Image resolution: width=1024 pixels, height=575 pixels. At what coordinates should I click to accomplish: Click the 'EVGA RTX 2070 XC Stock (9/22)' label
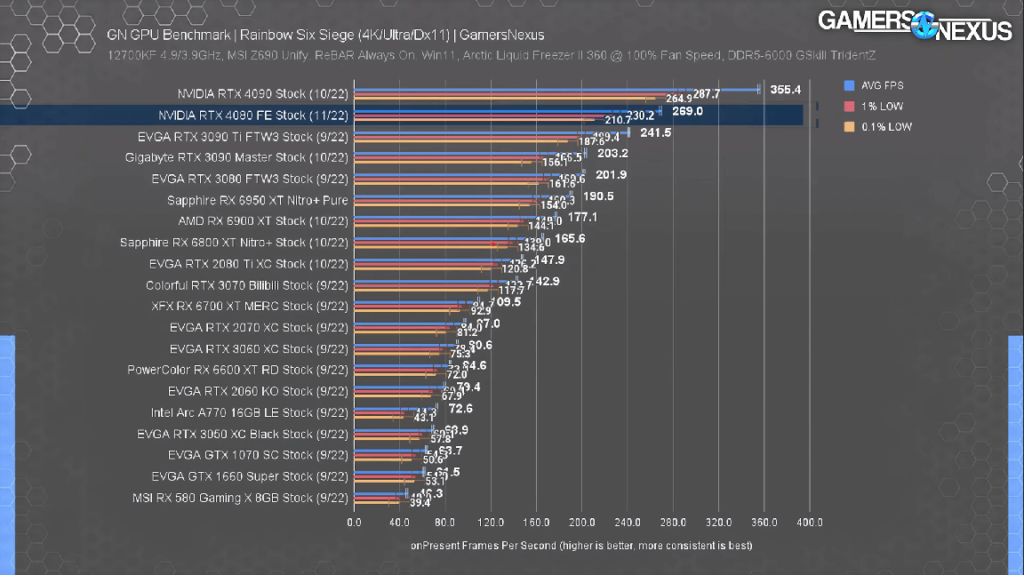259,328
